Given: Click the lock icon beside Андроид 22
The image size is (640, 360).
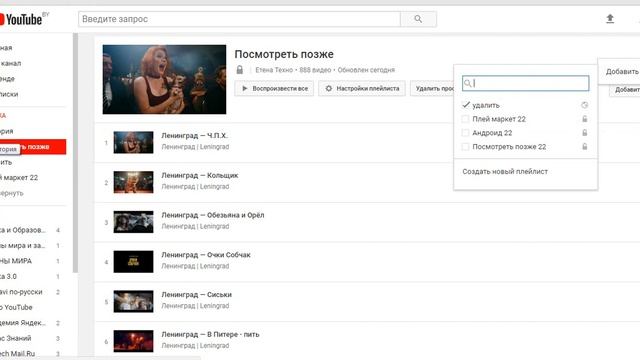Looking at the screenshot, I should tap(584, 133).
